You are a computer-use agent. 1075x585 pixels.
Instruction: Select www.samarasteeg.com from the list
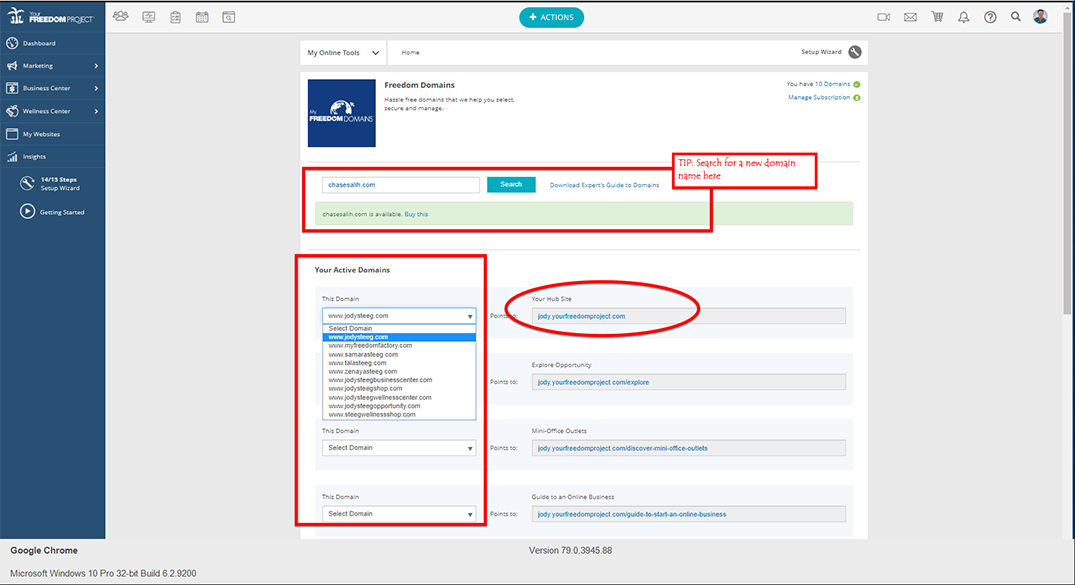coord(399,355)
